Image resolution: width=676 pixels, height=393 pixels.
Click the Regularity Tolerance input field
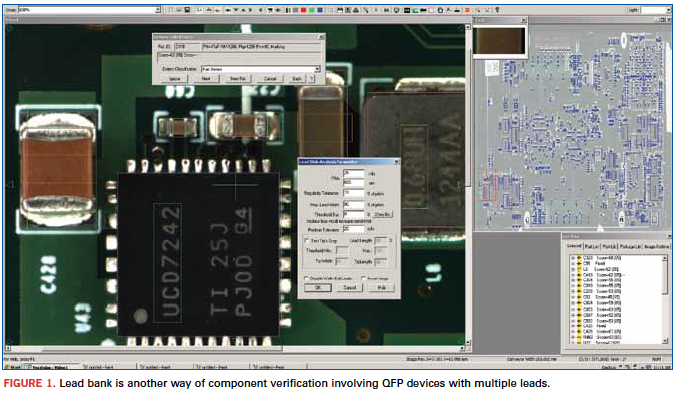(354, 193)
